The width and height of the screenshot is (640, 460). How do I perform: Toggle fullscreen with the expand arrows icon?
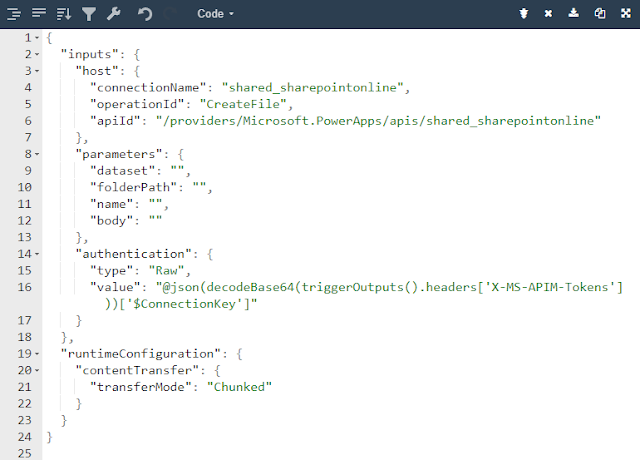point(626,13)
